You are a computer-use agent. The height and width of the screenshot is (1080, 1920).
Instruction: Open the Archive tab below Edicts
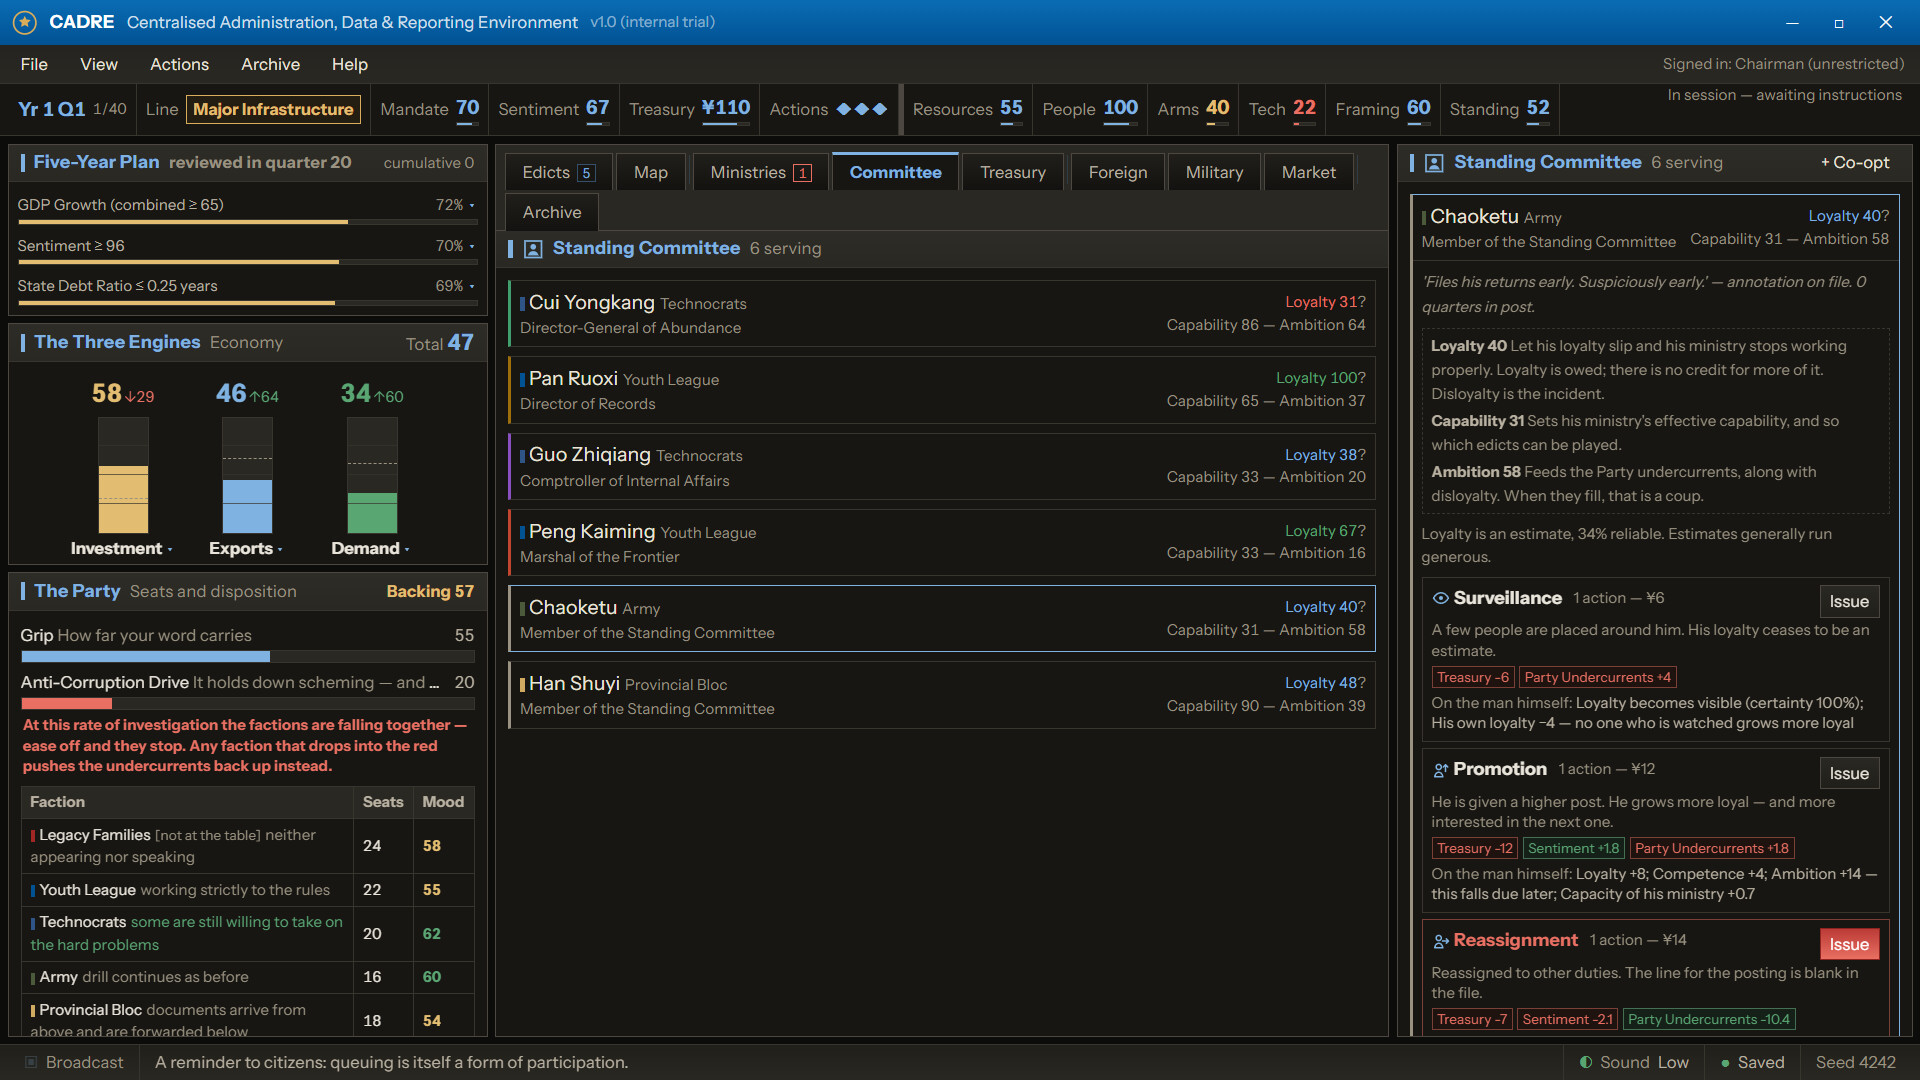click(552, 212)
